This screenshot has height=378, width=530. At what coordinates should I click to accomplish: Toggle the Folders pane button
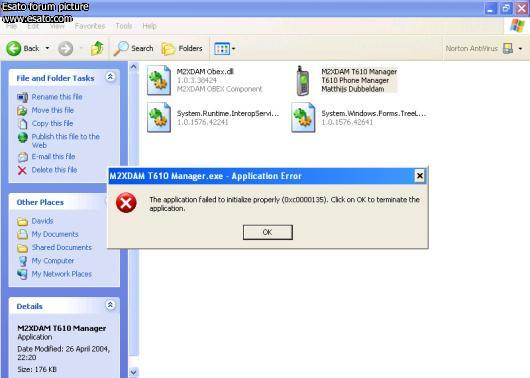[182, 49]
